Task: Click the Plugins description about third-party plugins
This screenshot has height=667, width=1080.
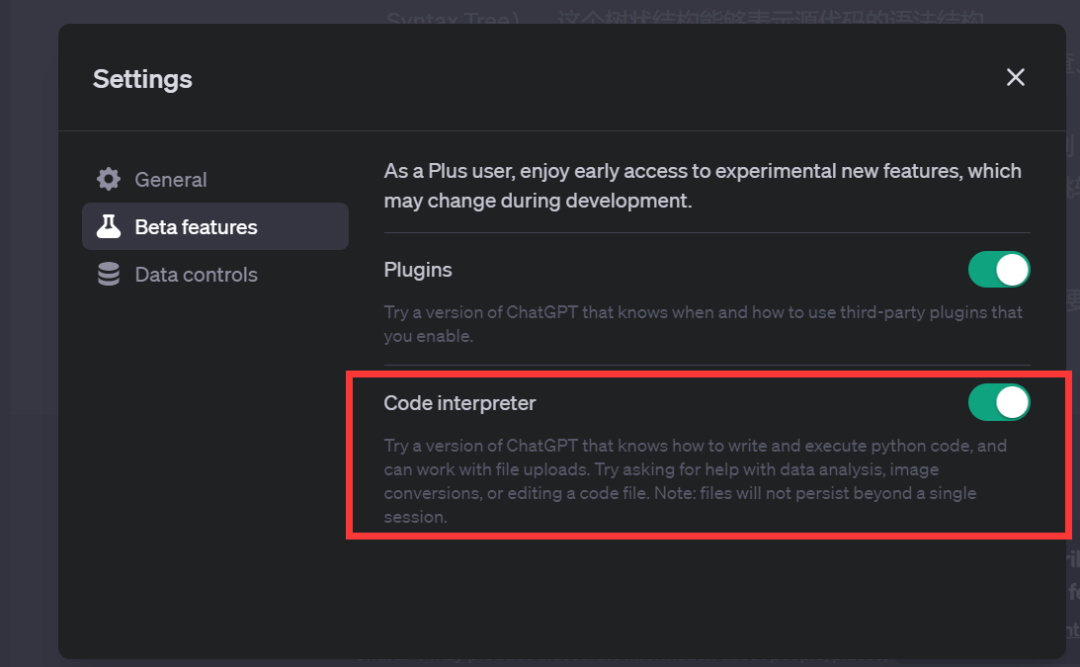Action: coord(703,324)
